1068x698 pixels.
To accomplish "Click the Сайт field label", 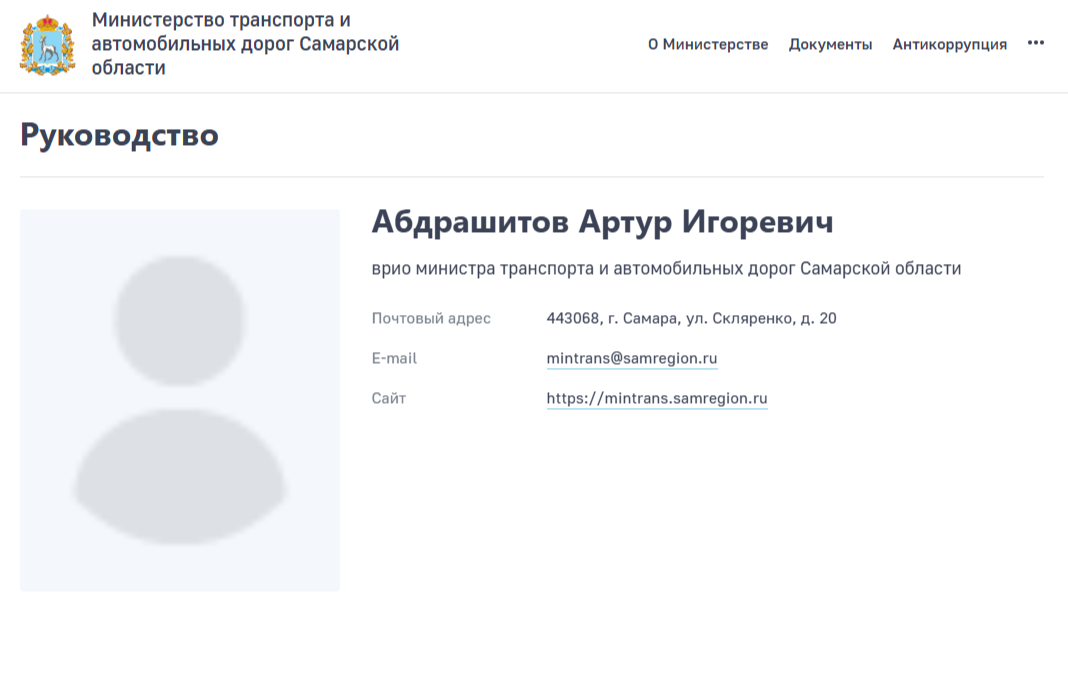I will pos(389,398).
